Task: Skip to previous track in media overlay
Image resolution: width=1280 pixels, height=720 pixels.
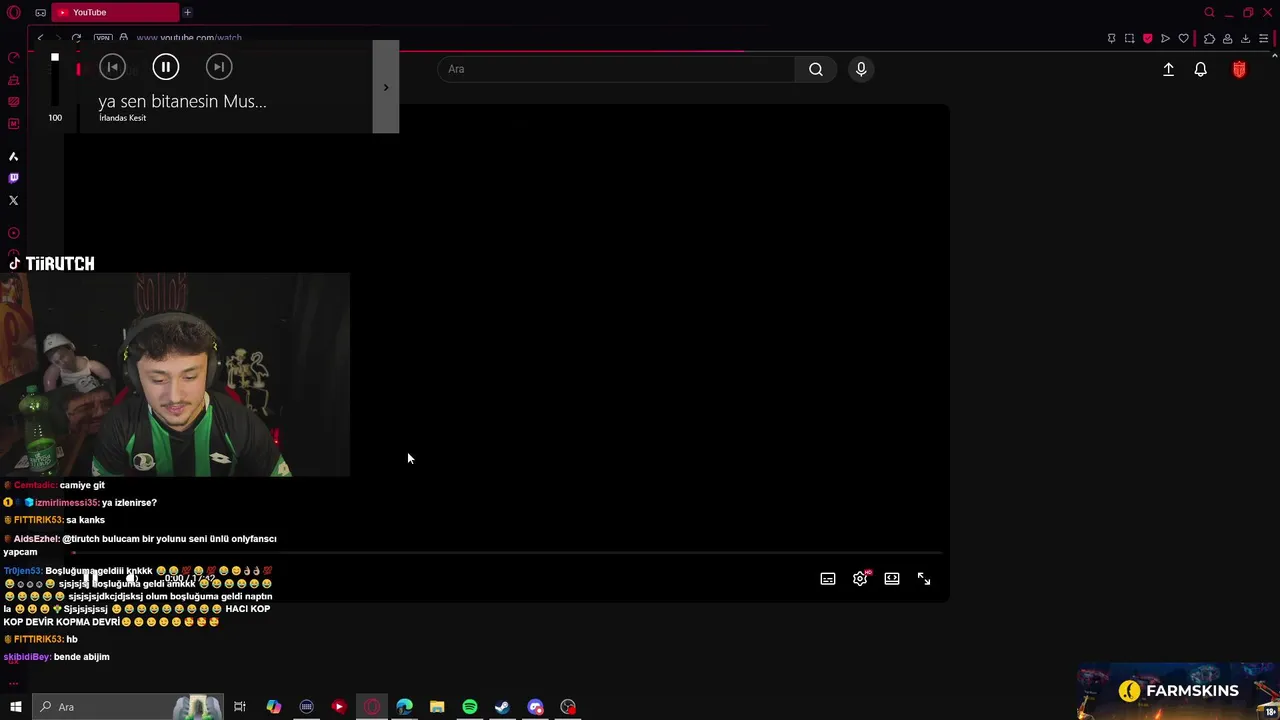Action: [x=112, y=67]
